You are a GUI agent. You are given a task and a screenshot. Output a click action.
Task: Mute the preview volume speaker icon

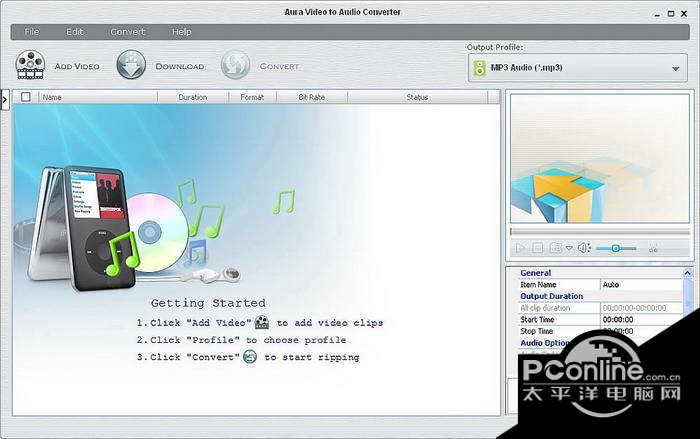[584, 248]
